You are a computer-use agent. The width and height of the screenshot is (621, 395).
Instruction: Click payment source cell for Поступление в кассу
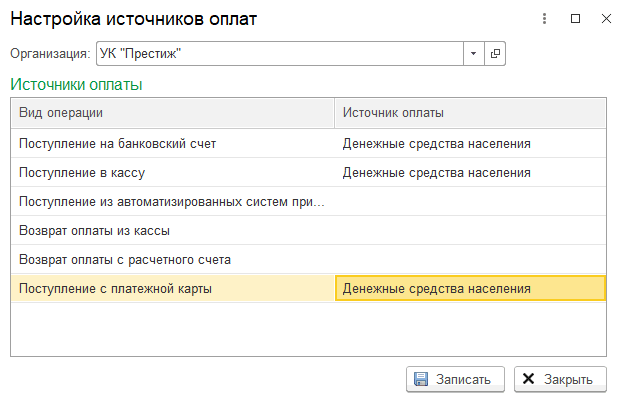click(x=471, y=172)
